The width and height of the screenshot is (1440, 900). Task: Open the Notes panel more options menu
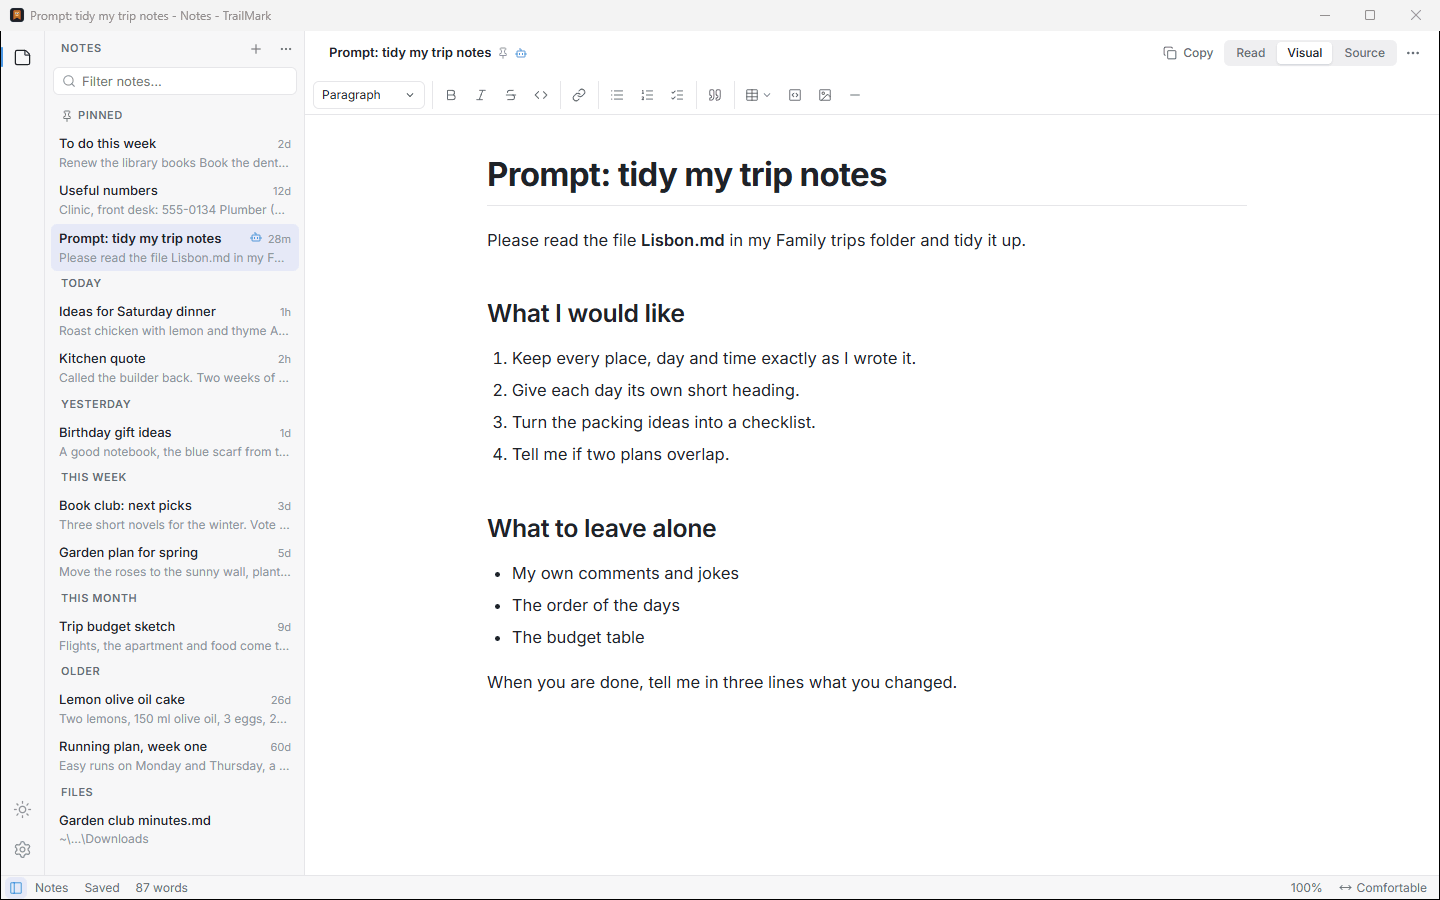[286, 48]
